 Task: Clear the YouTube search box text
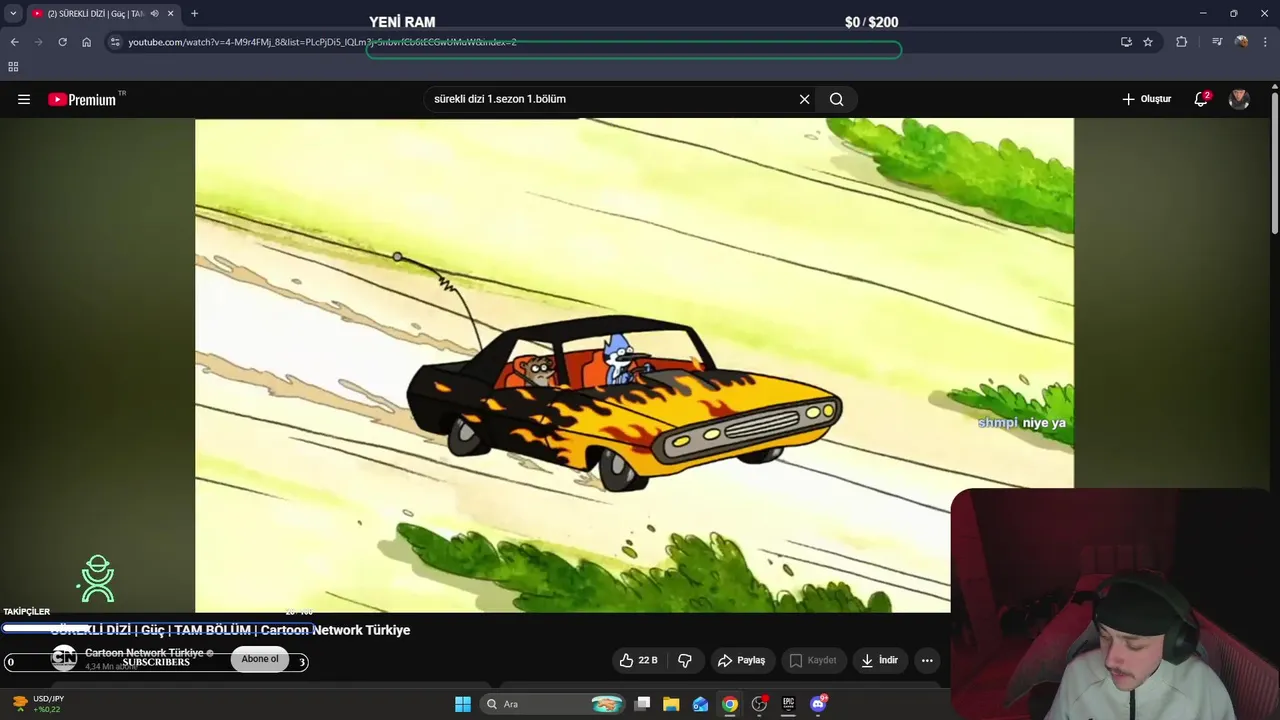tap(804, 99)
